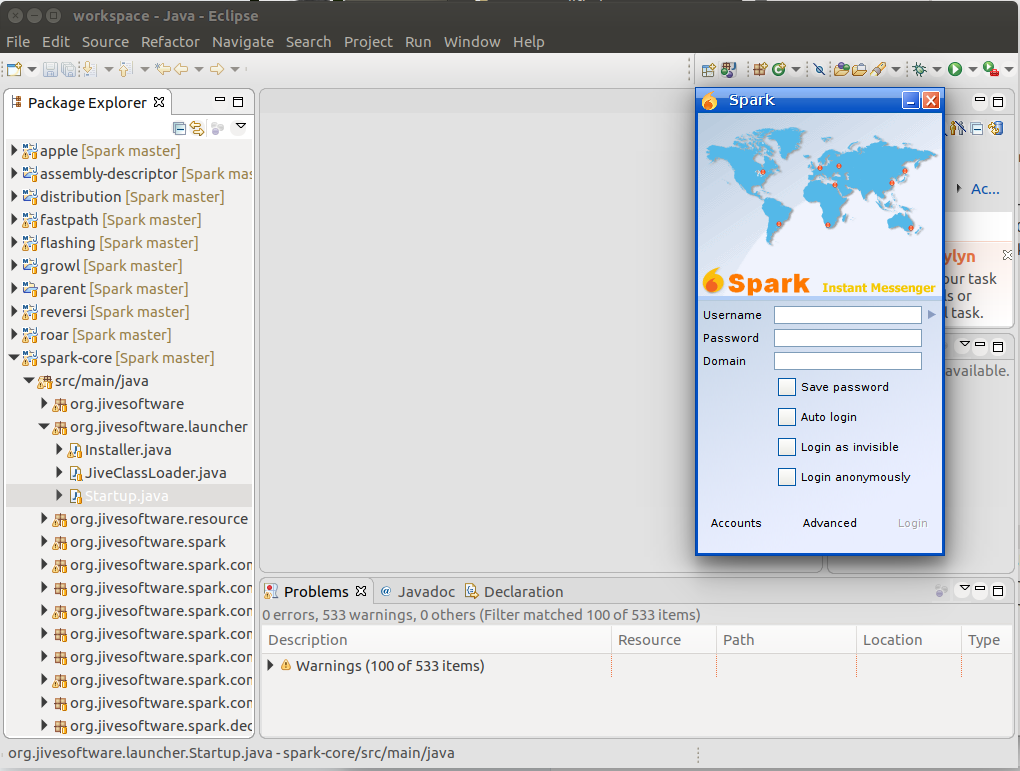Select JiveClassLoader.java in the tree
This screenshot has height=771, width=1020.
(x=155, y=473)
